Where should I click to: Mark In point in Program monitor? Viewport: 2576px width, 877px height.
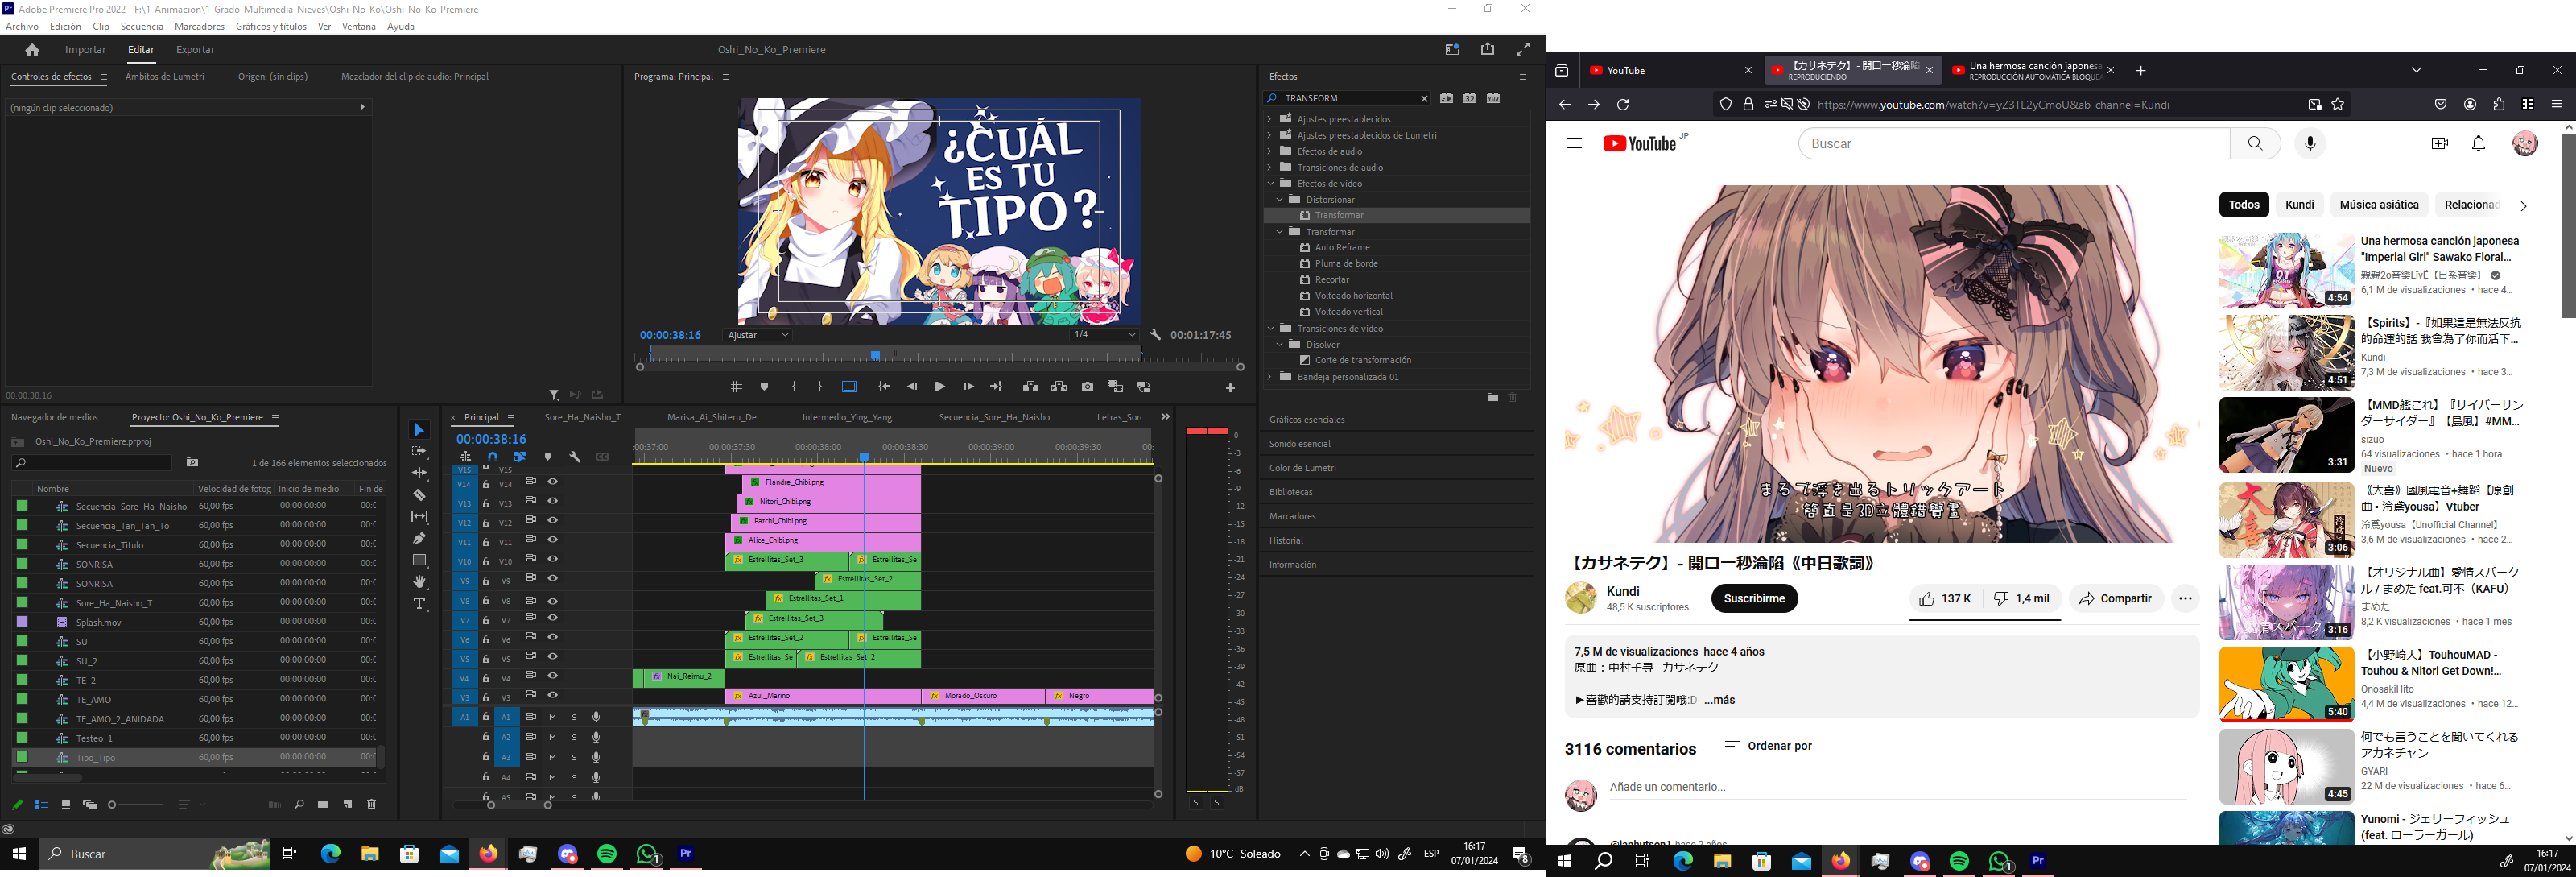(x=794, y=387)
